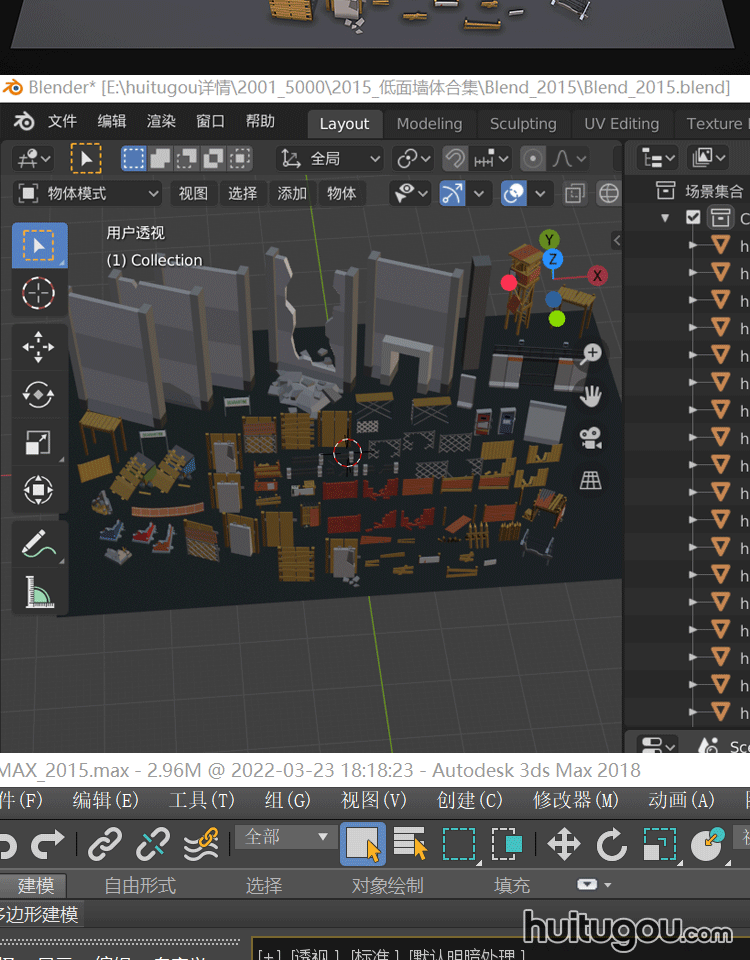Toggle show overlays button in viewport header
The width and height of the screenshot is (750, 960).
pos(514,194)
